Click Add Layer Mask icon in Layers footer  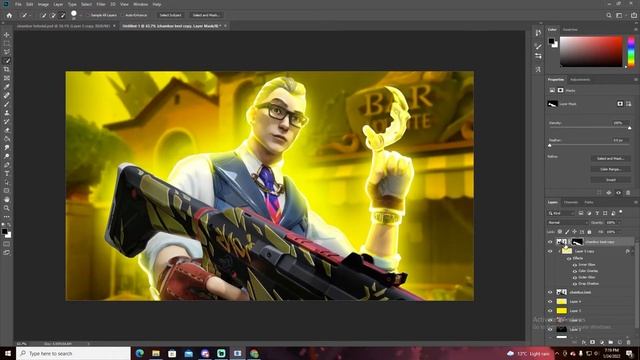click(x=592, y=342)
